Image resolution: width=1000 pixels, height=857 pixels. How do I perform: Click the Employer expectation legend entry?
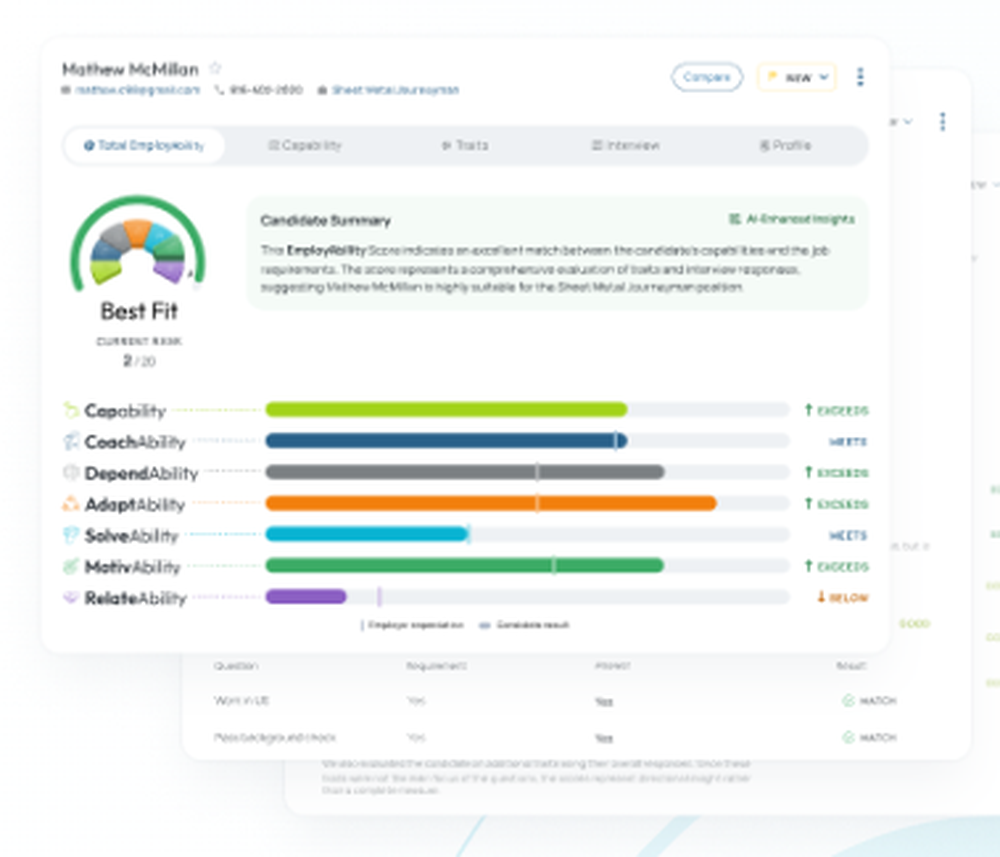click(413, 625)
